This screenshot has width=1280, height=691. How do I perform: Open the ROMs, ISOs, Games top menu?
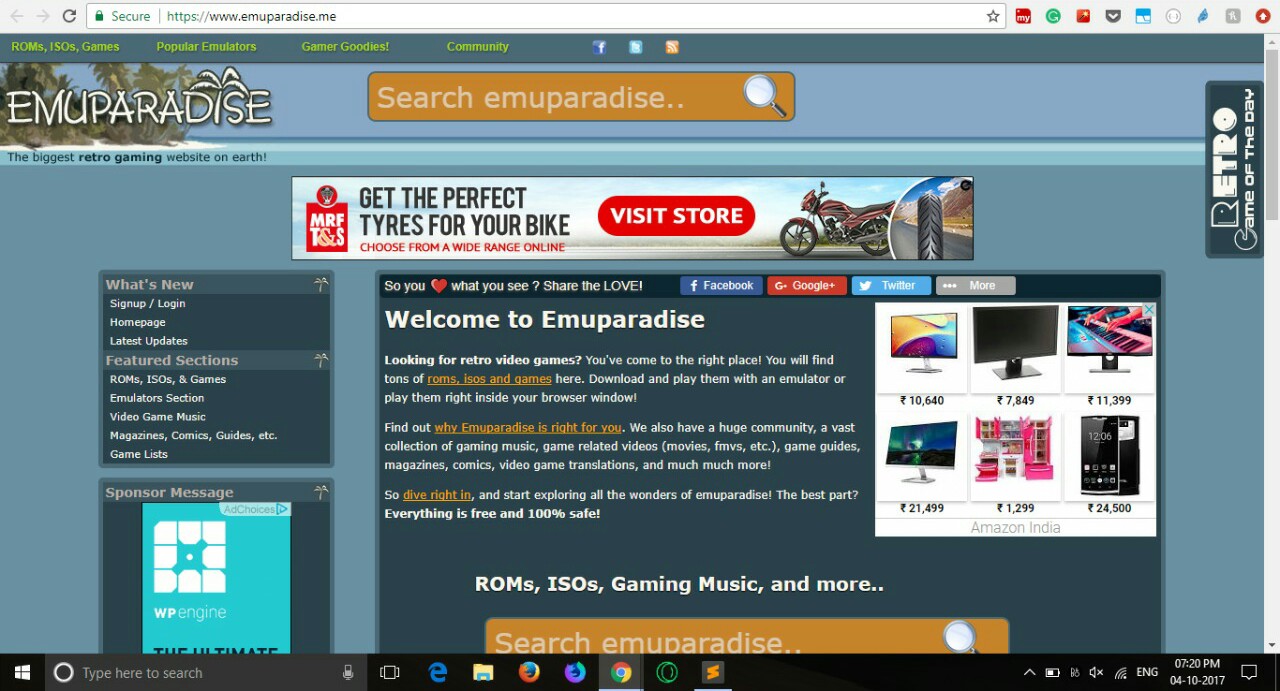coord(65,47)
